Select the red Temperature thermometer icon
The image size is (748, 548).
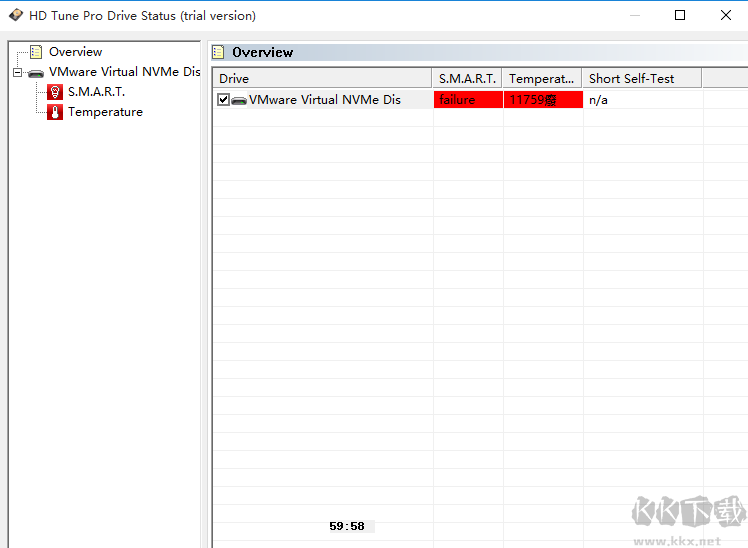(x=55, y=112)
